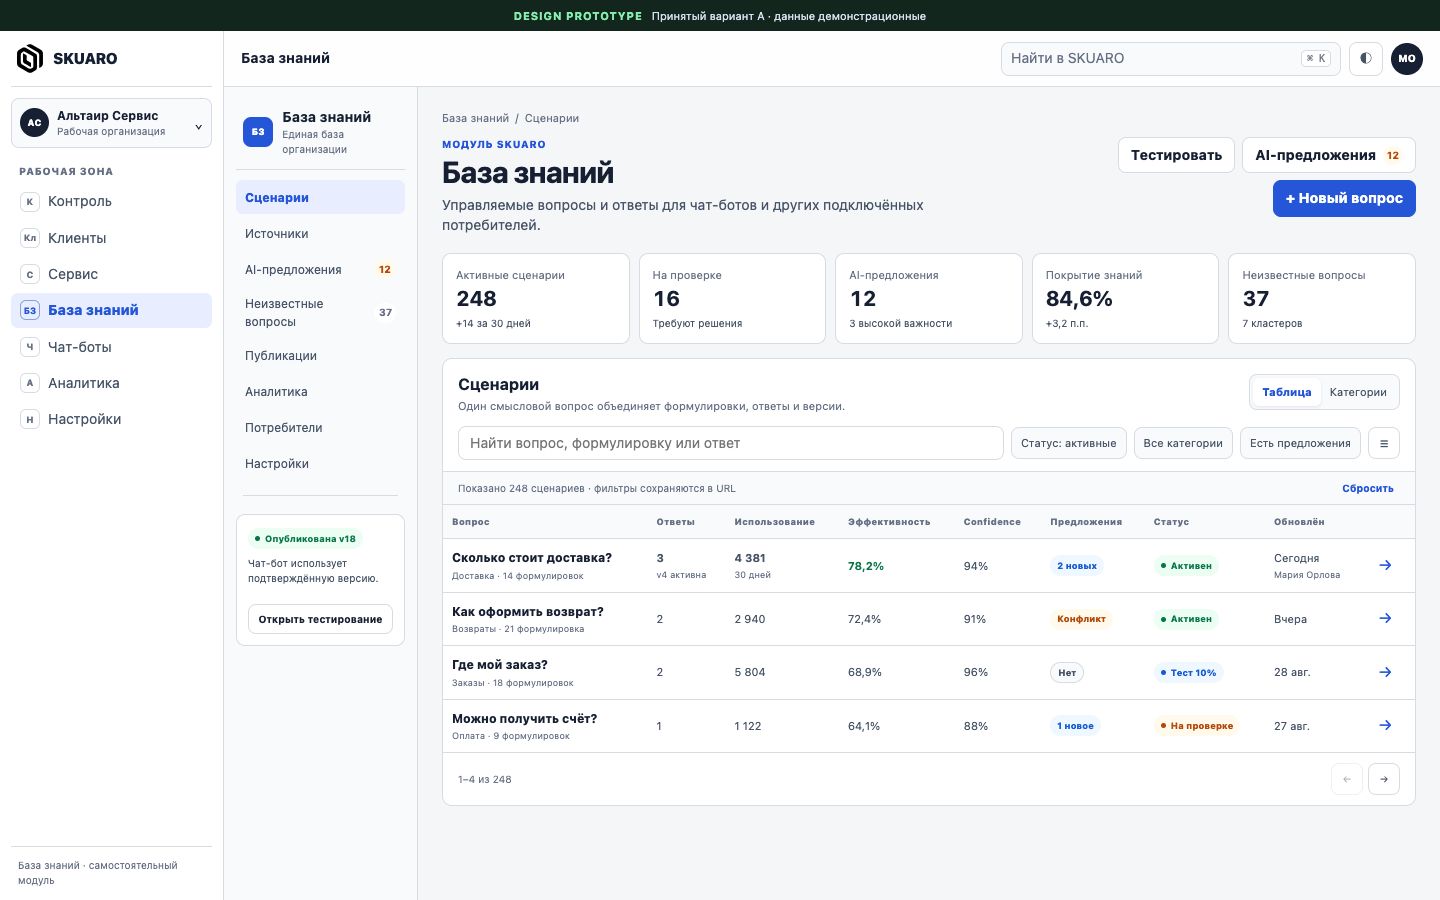Select База знаний in the main sidebar
This screenshot has width=1440, height=900.
point(111,310)
